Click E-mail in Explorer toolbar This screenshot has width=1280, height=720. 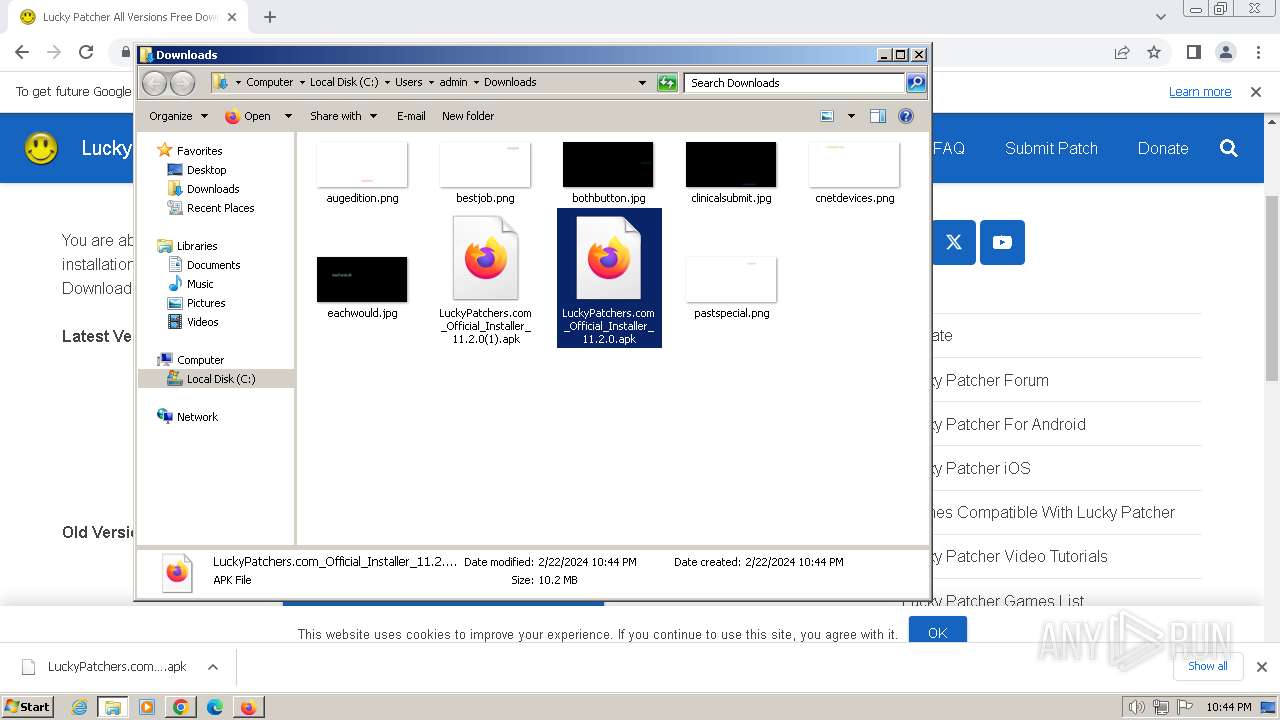click(x=411, y=116)
